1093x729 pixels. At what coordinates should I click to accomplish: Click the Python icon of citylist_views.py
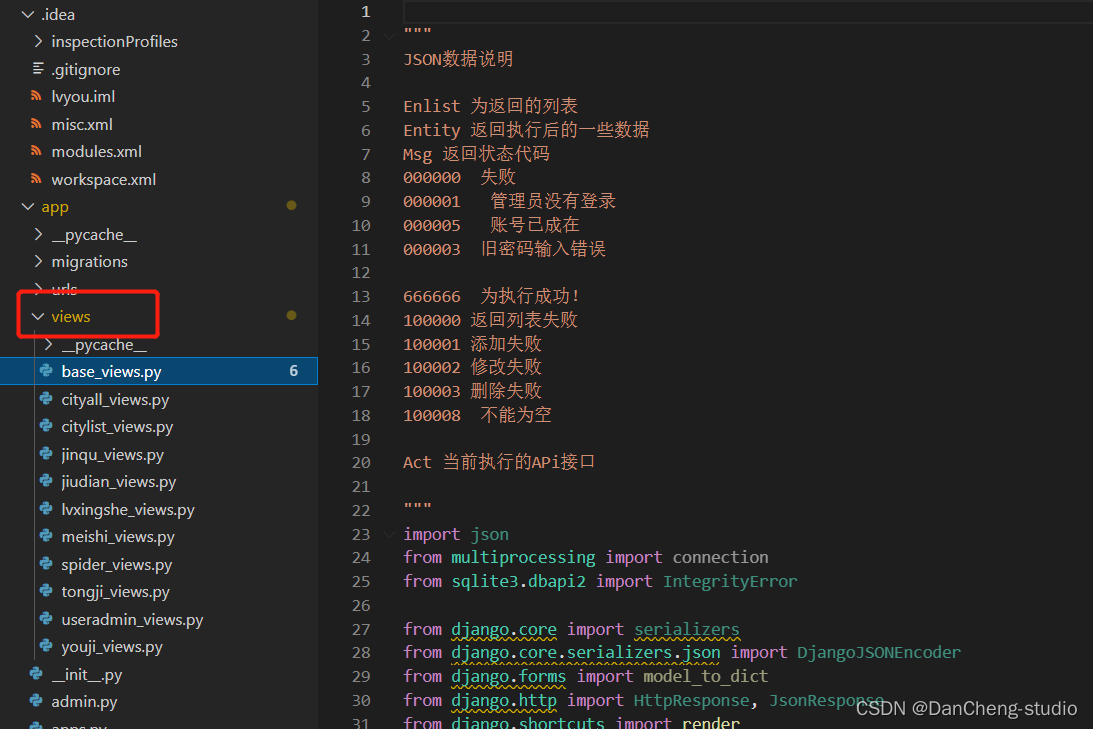click(47, 426)
